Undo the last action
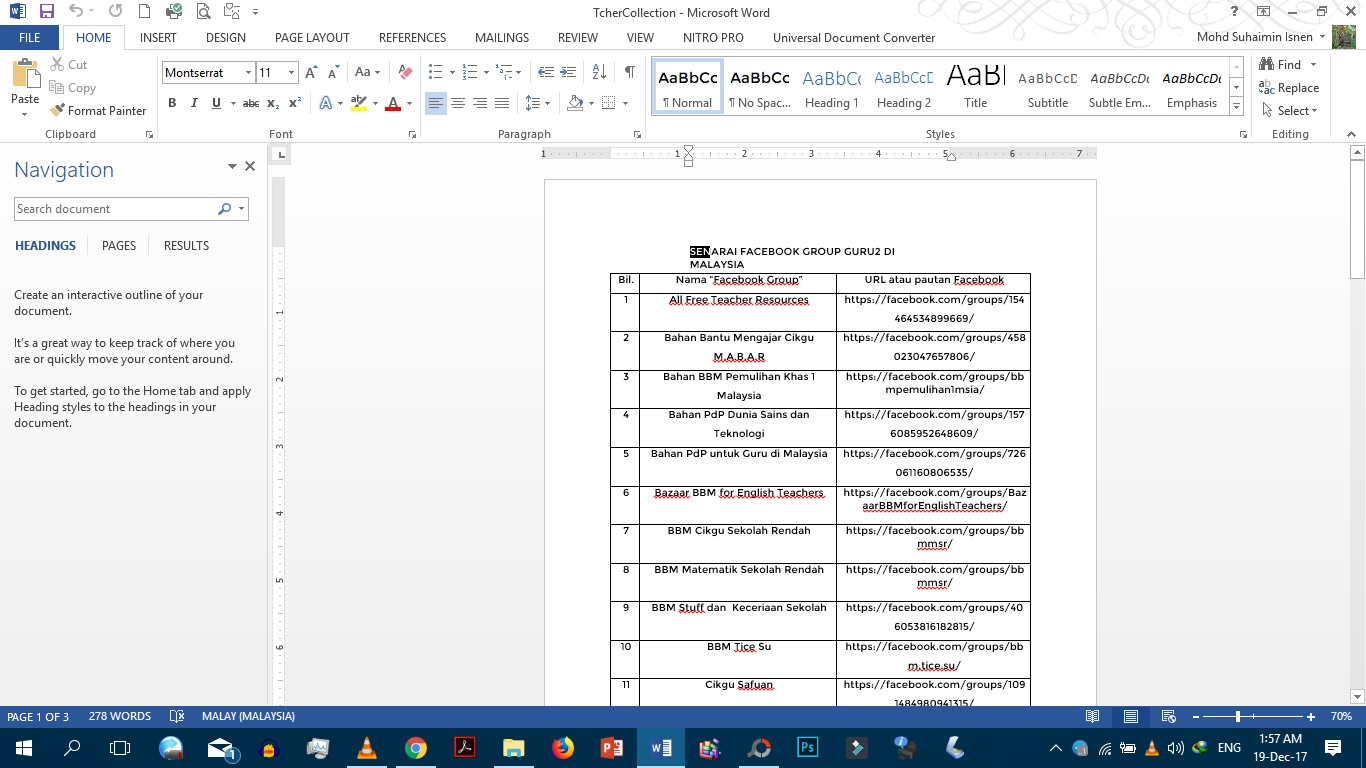This screenshot has width=1366, height=768. pyautogui.click(x=76, y=12)
